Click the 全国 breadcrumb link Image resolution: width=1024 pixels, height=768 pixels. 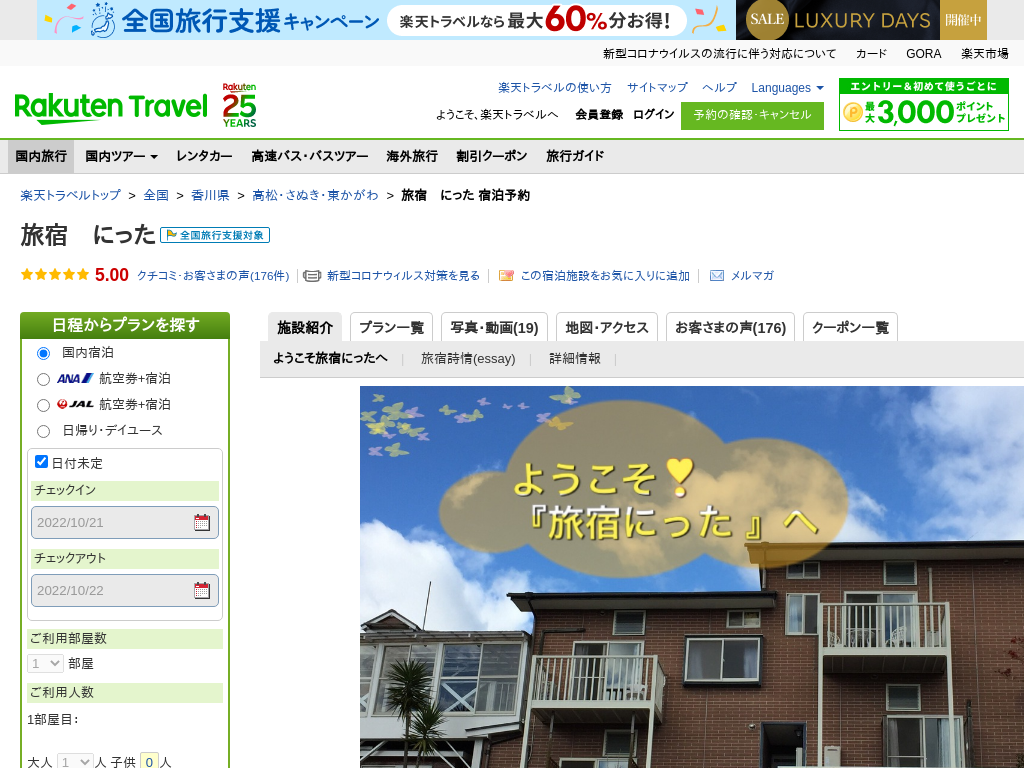(156, 195)
